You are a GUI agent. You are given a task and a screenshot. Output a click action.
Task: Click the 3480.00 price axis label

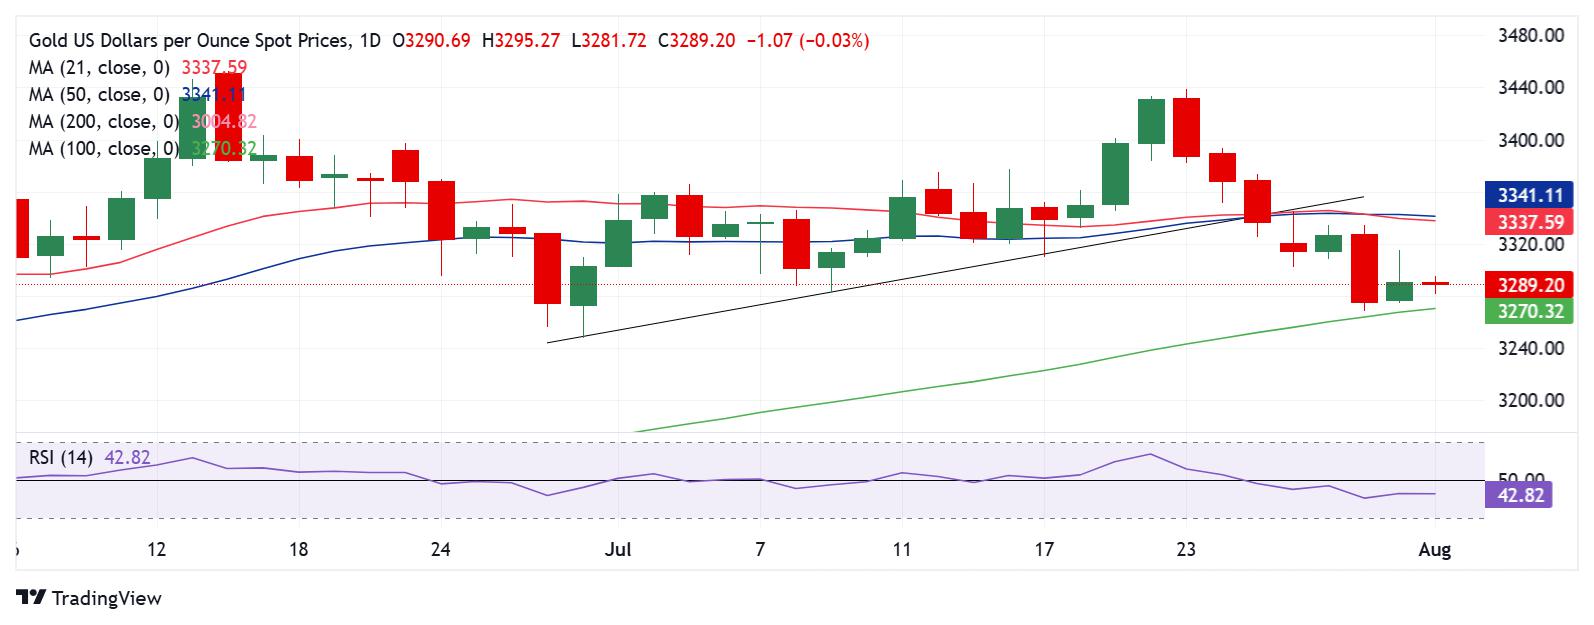1531,36
